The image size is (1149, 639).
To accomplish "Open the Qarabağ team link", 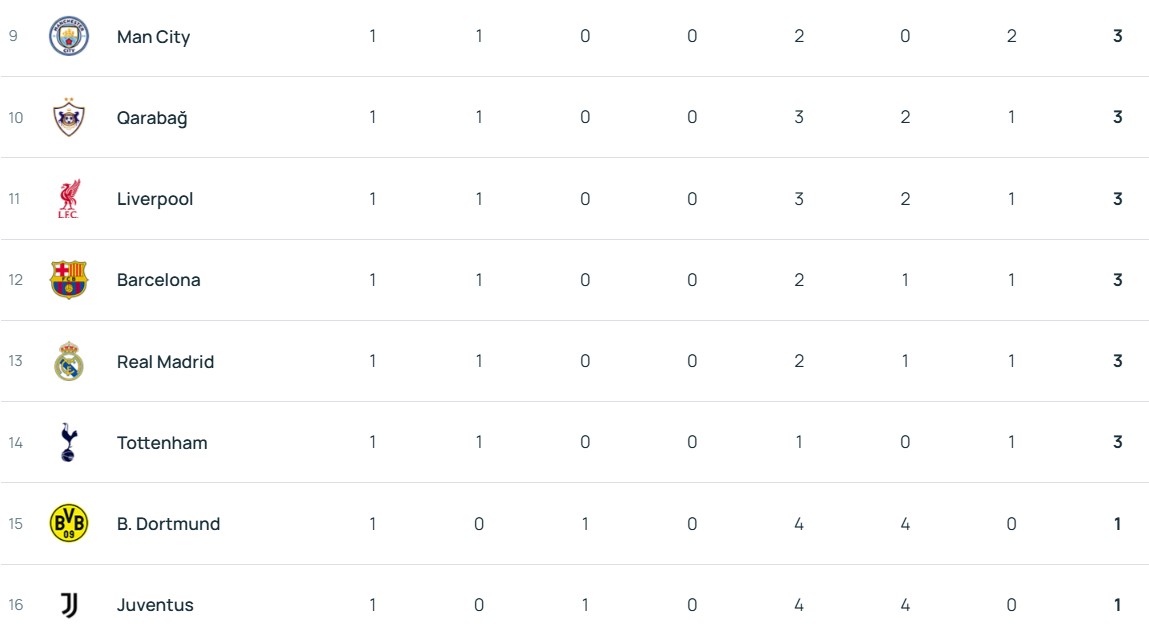I will point(152,118).
